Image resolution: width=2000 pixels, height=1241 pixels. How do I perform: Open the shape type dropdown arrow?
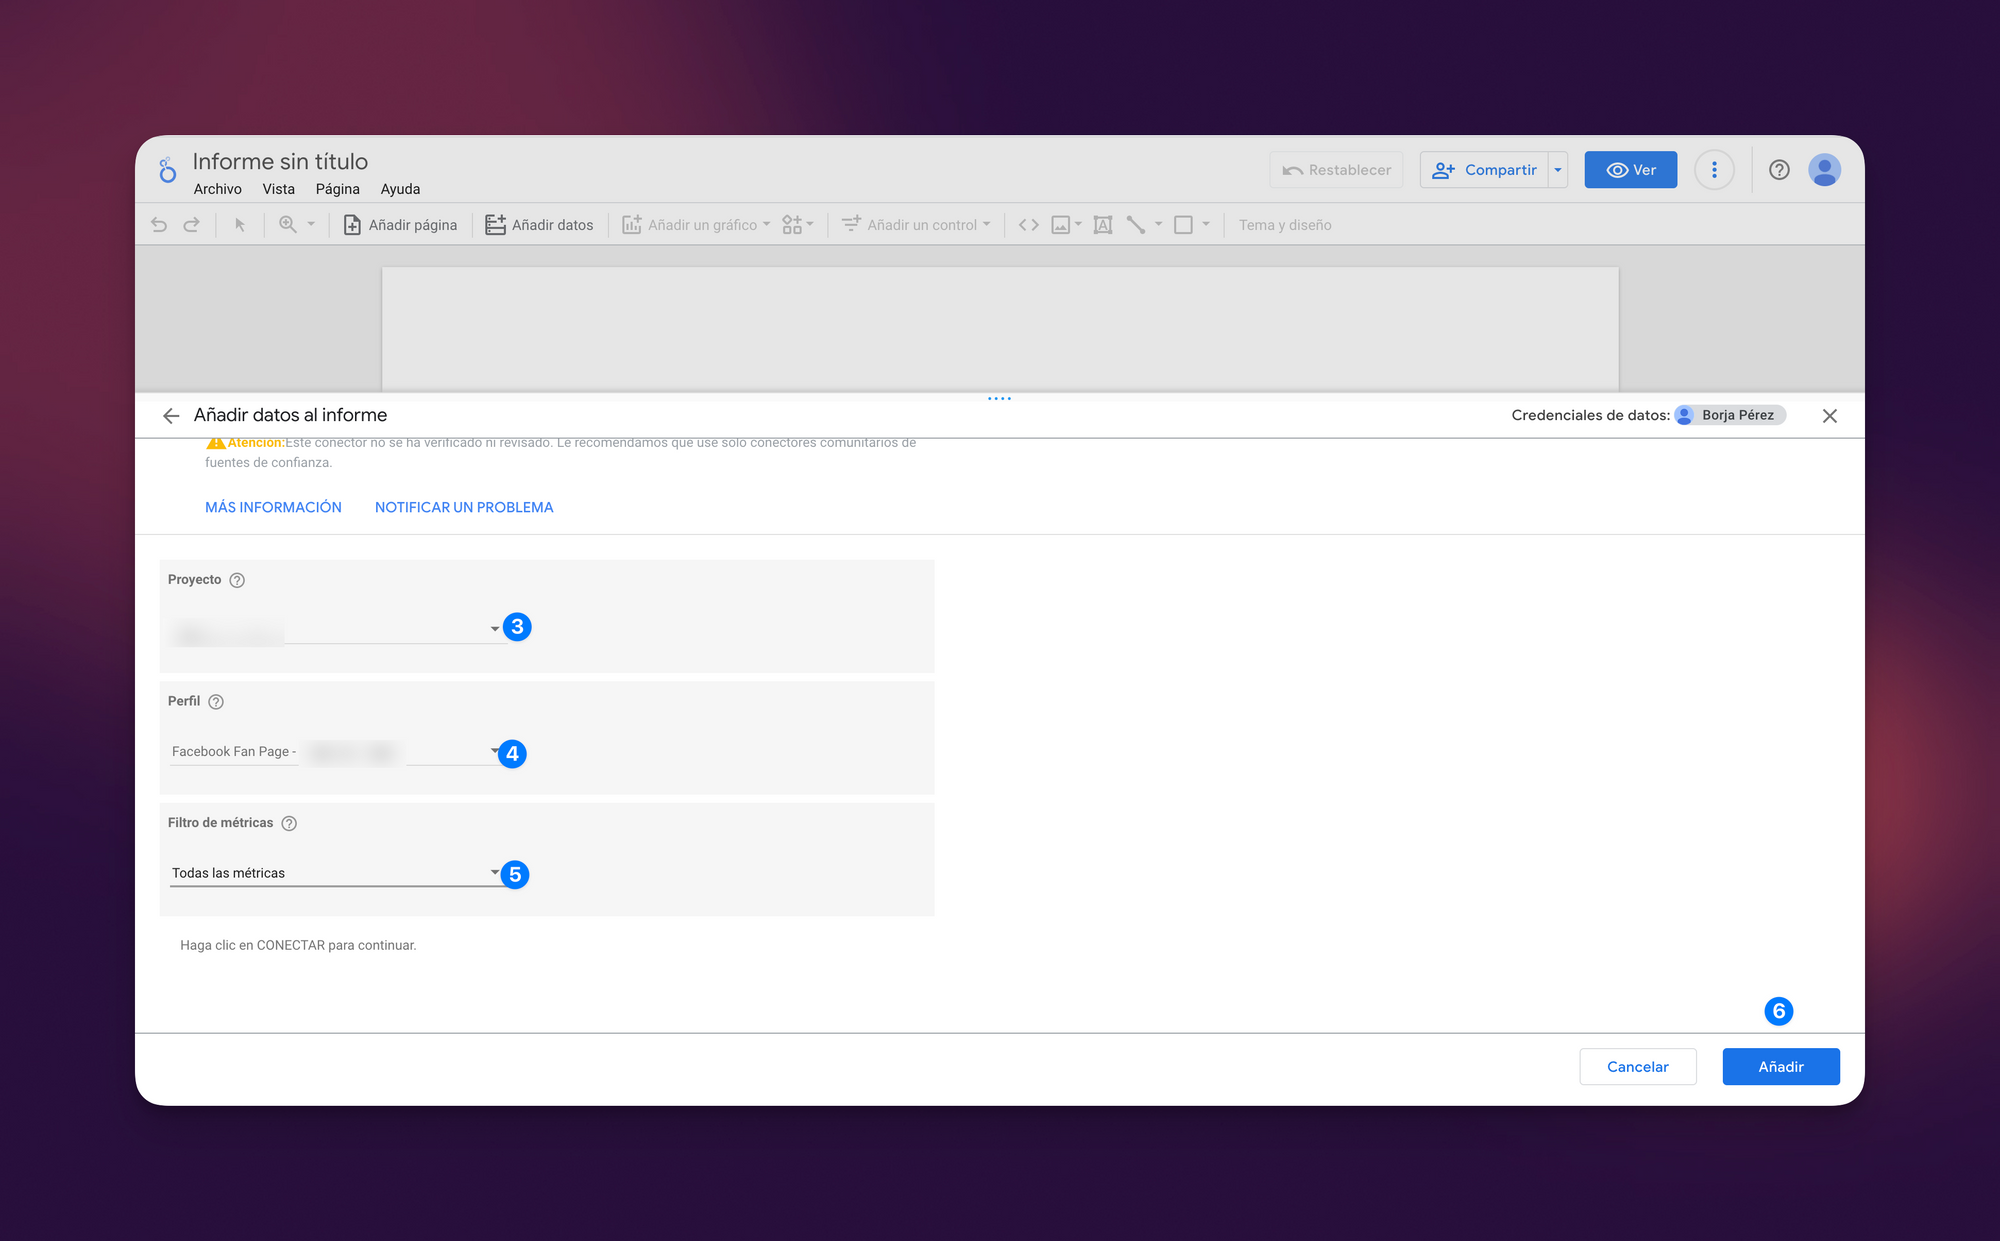pyautogui.click(x=1206, y=225)
